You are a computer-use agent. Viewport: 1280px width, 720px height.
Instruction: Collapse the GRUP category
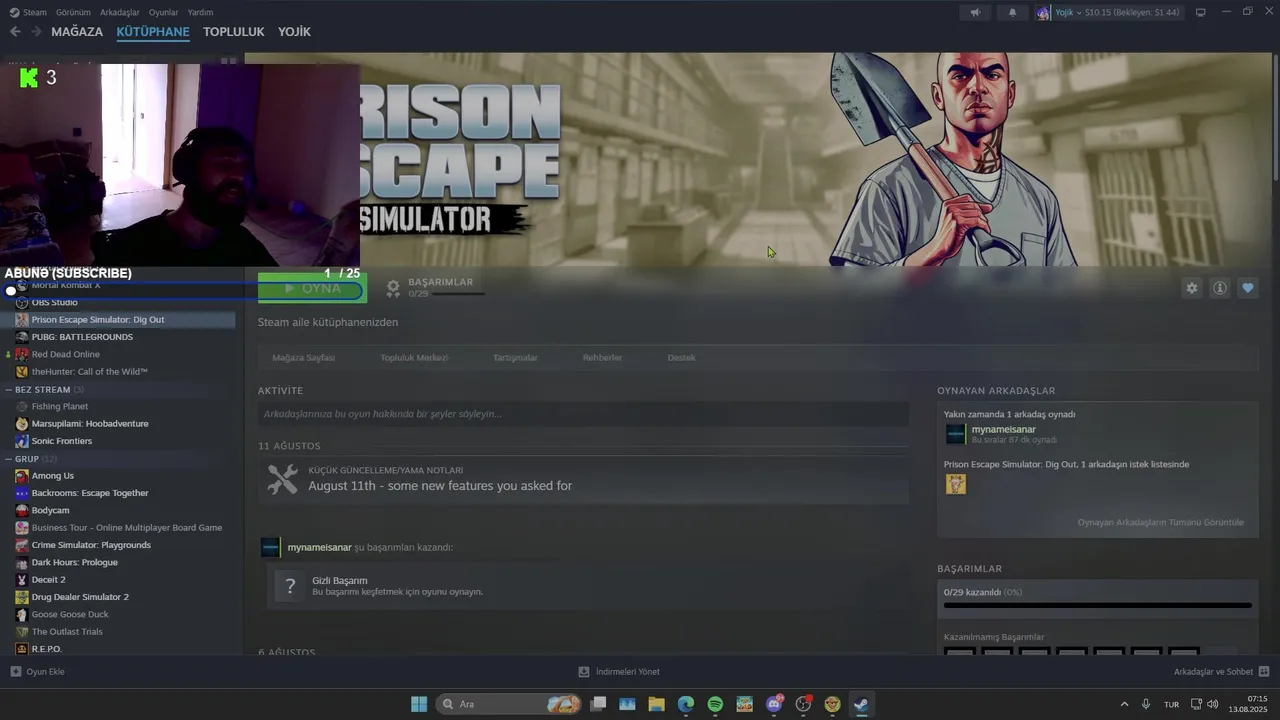(x=9, y=459)
